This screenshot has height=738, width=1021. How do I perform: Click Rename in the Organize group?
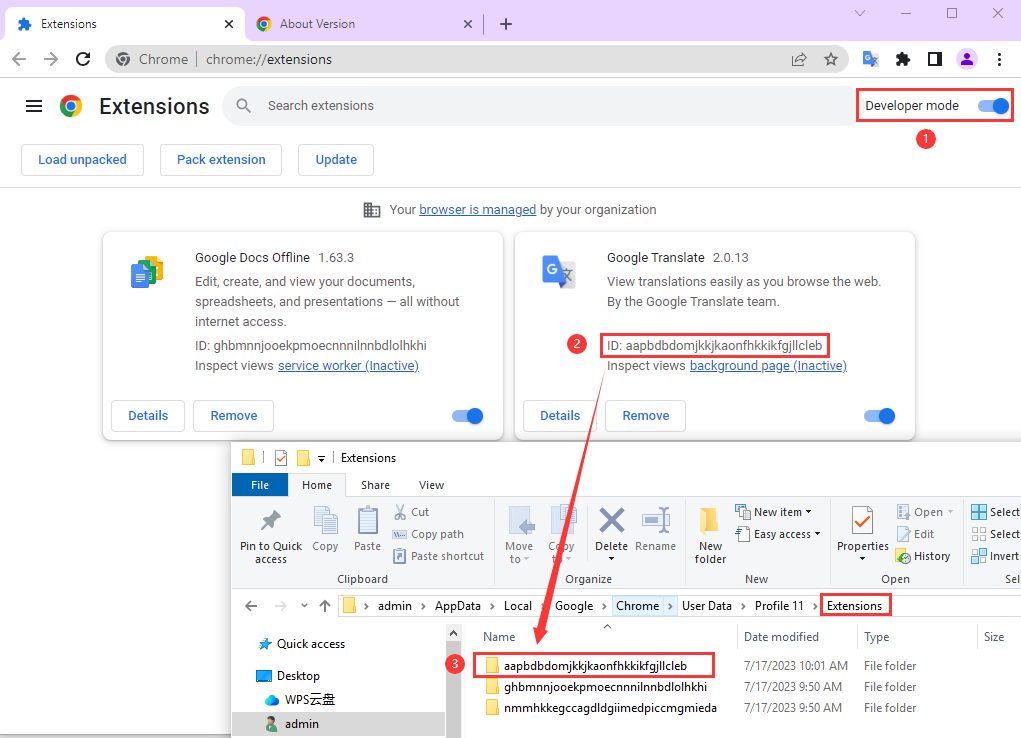[x=656, y=530]
